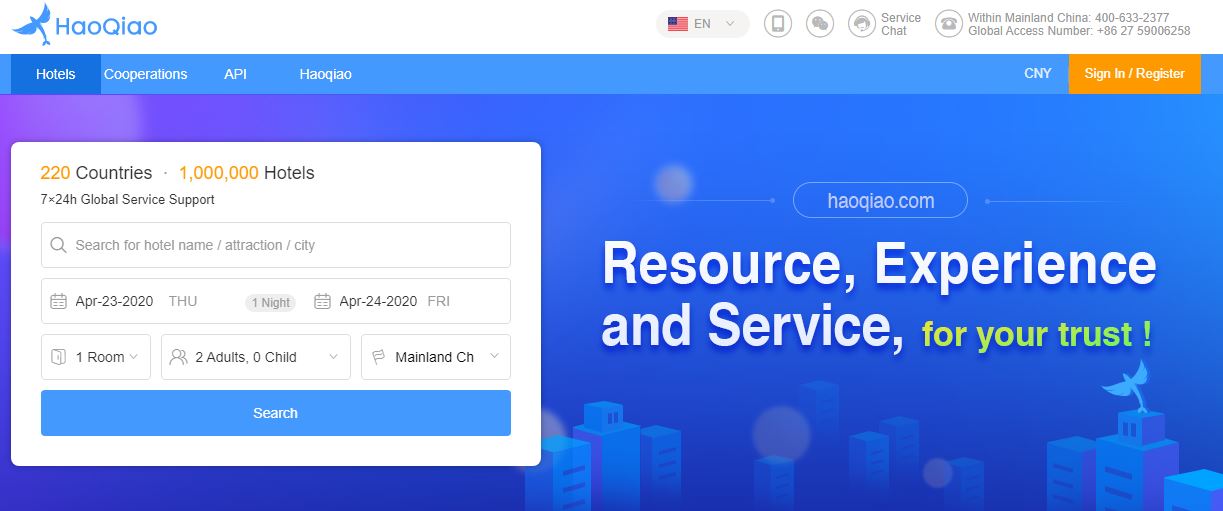Pick check-out date Apr-24-2020
Viewport: 1223px width, 511px height.
378,301
